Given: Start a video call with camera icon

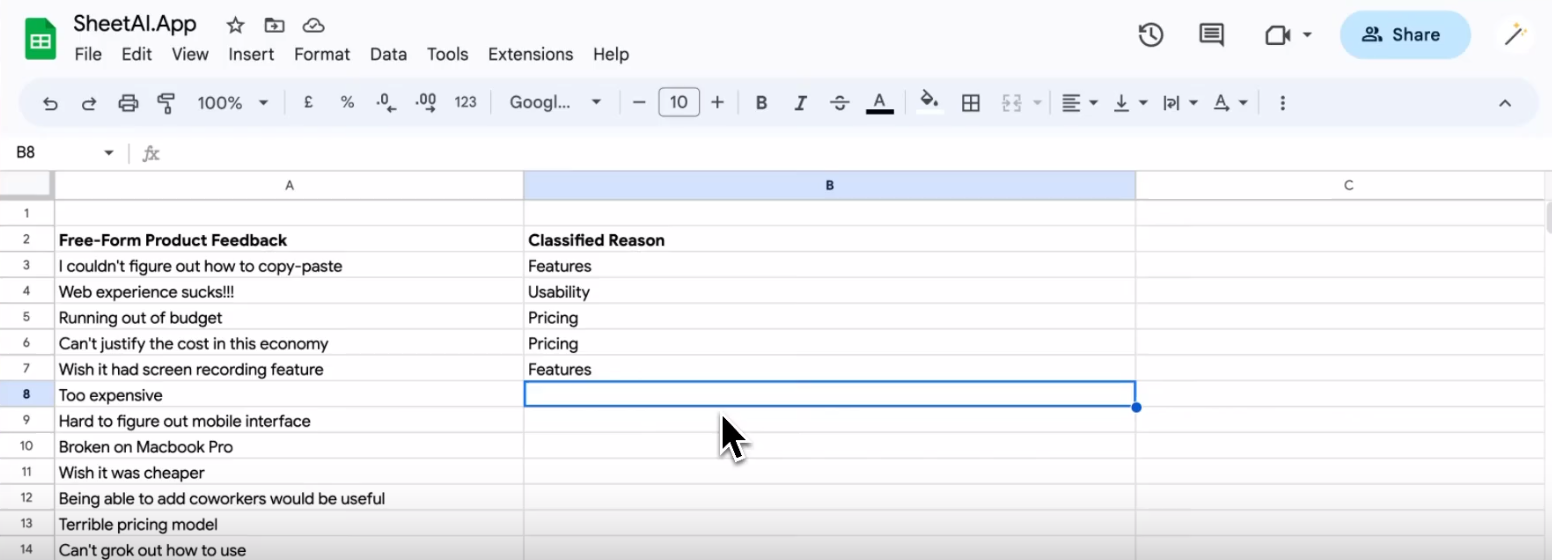Looking at the screenshot, I should 1278,35.
